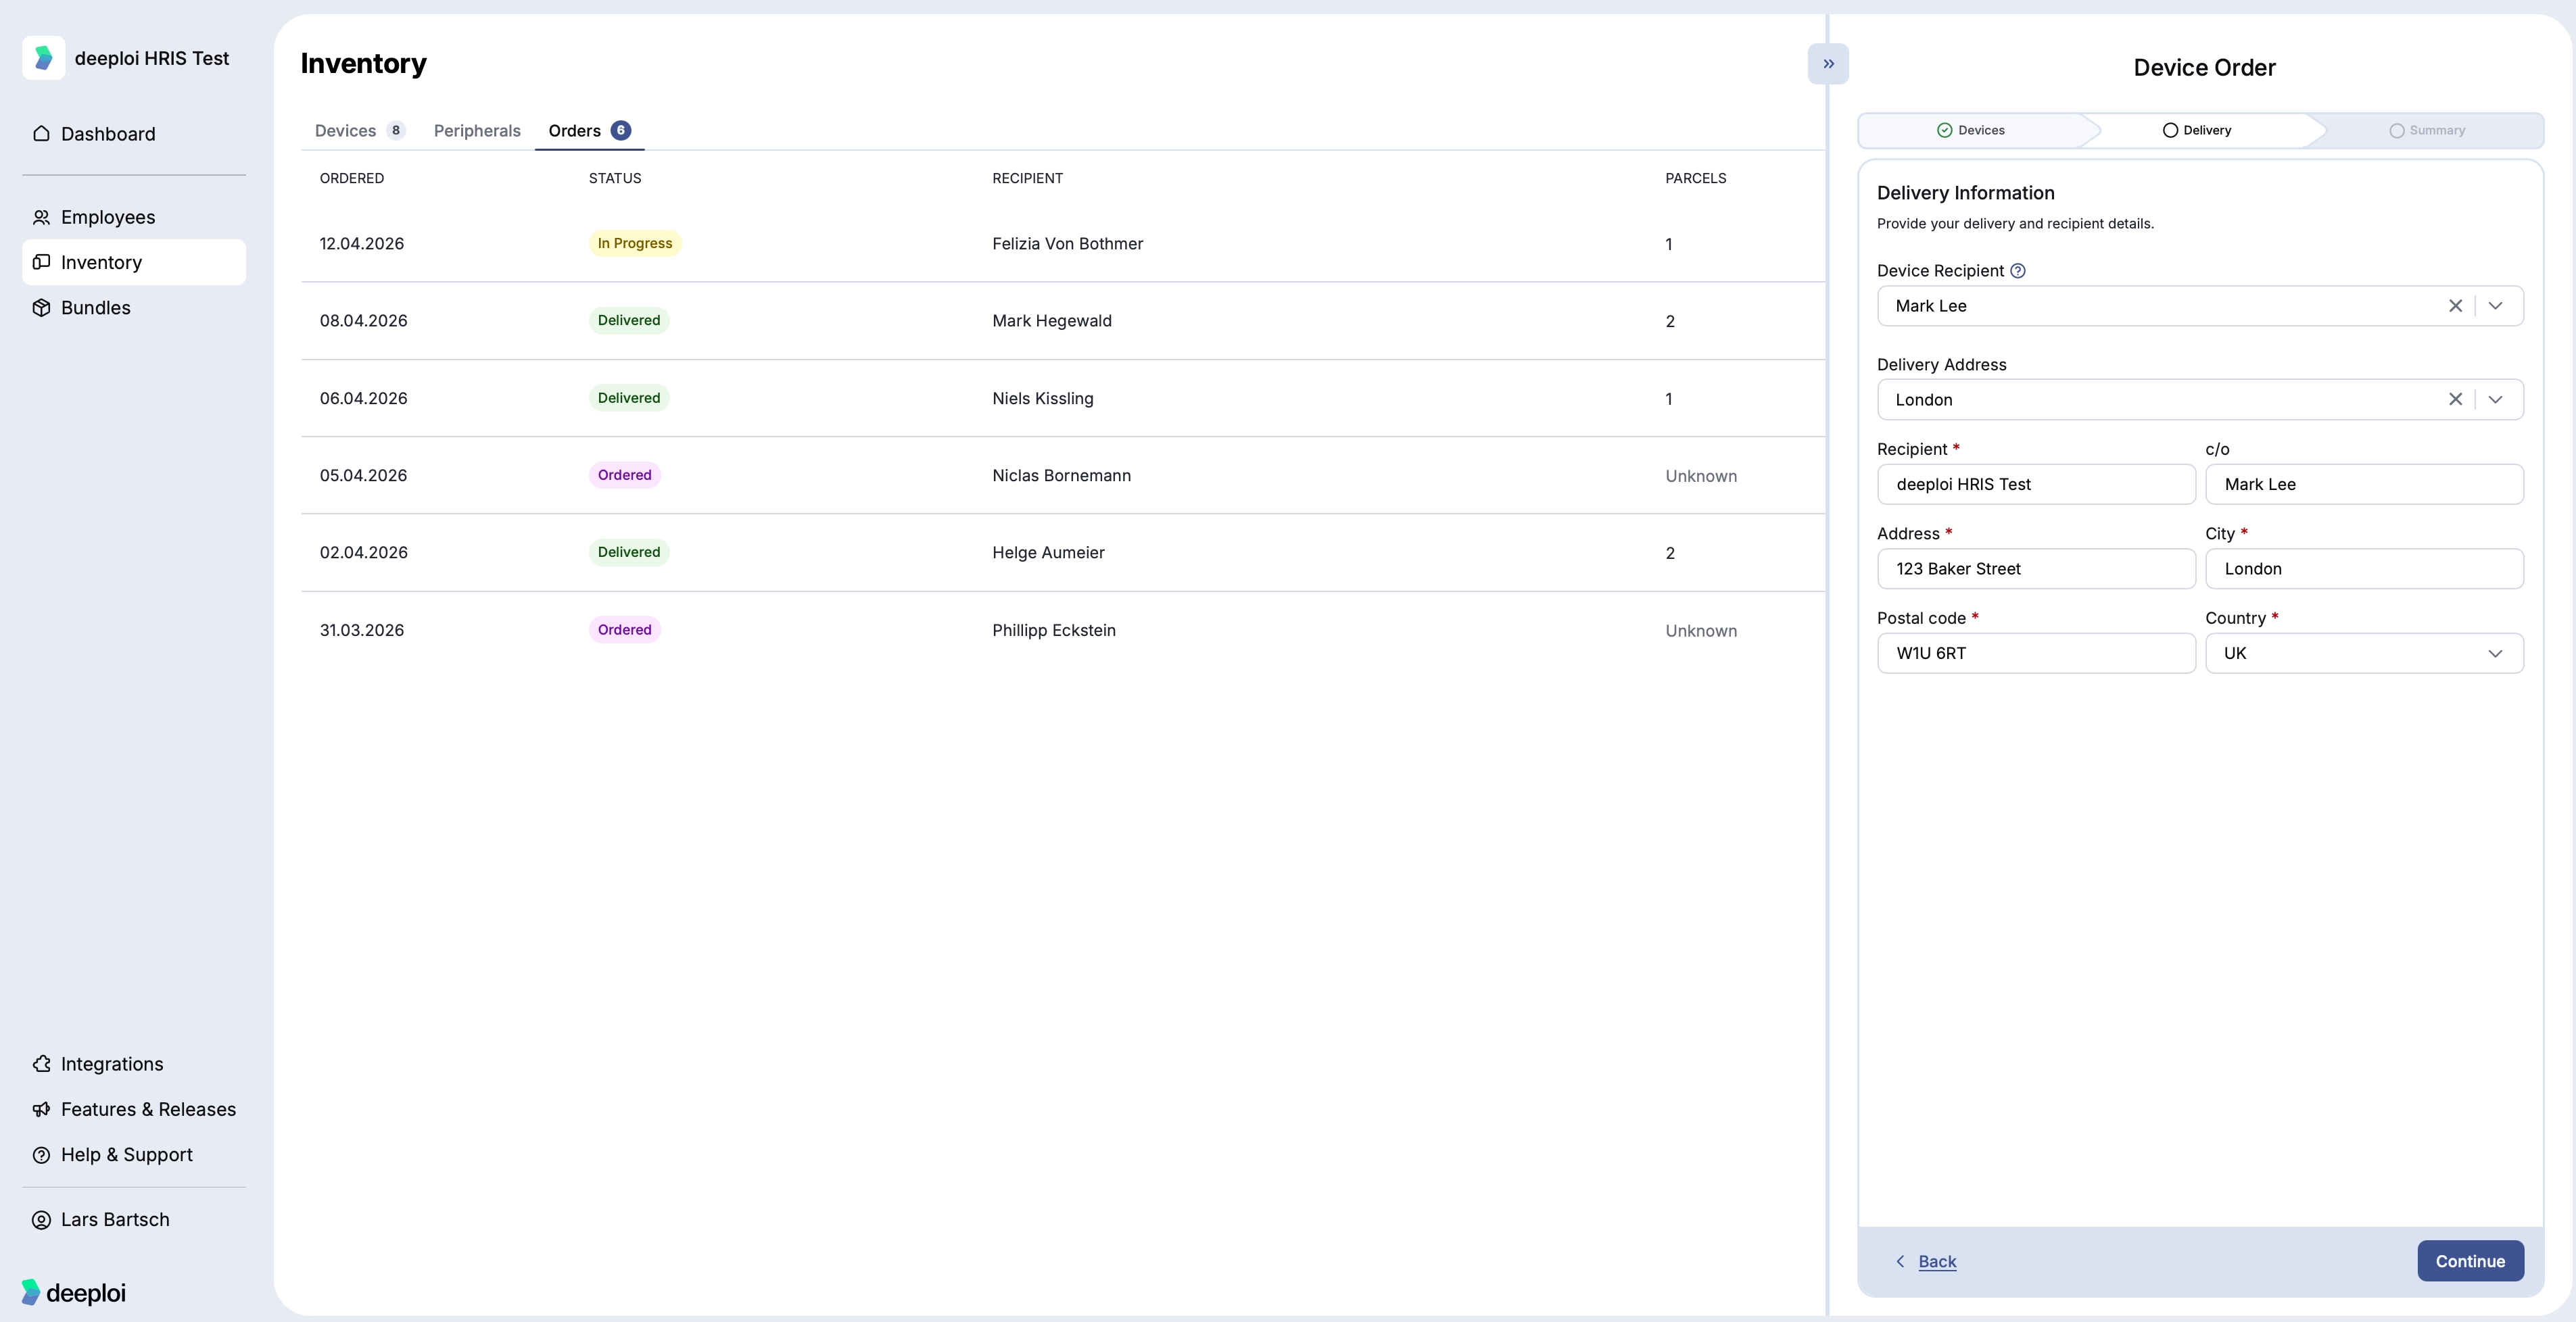Click the Niels Kissling recipient name
Viewport: 2576px width, 1322px height.
point(1042,398)
